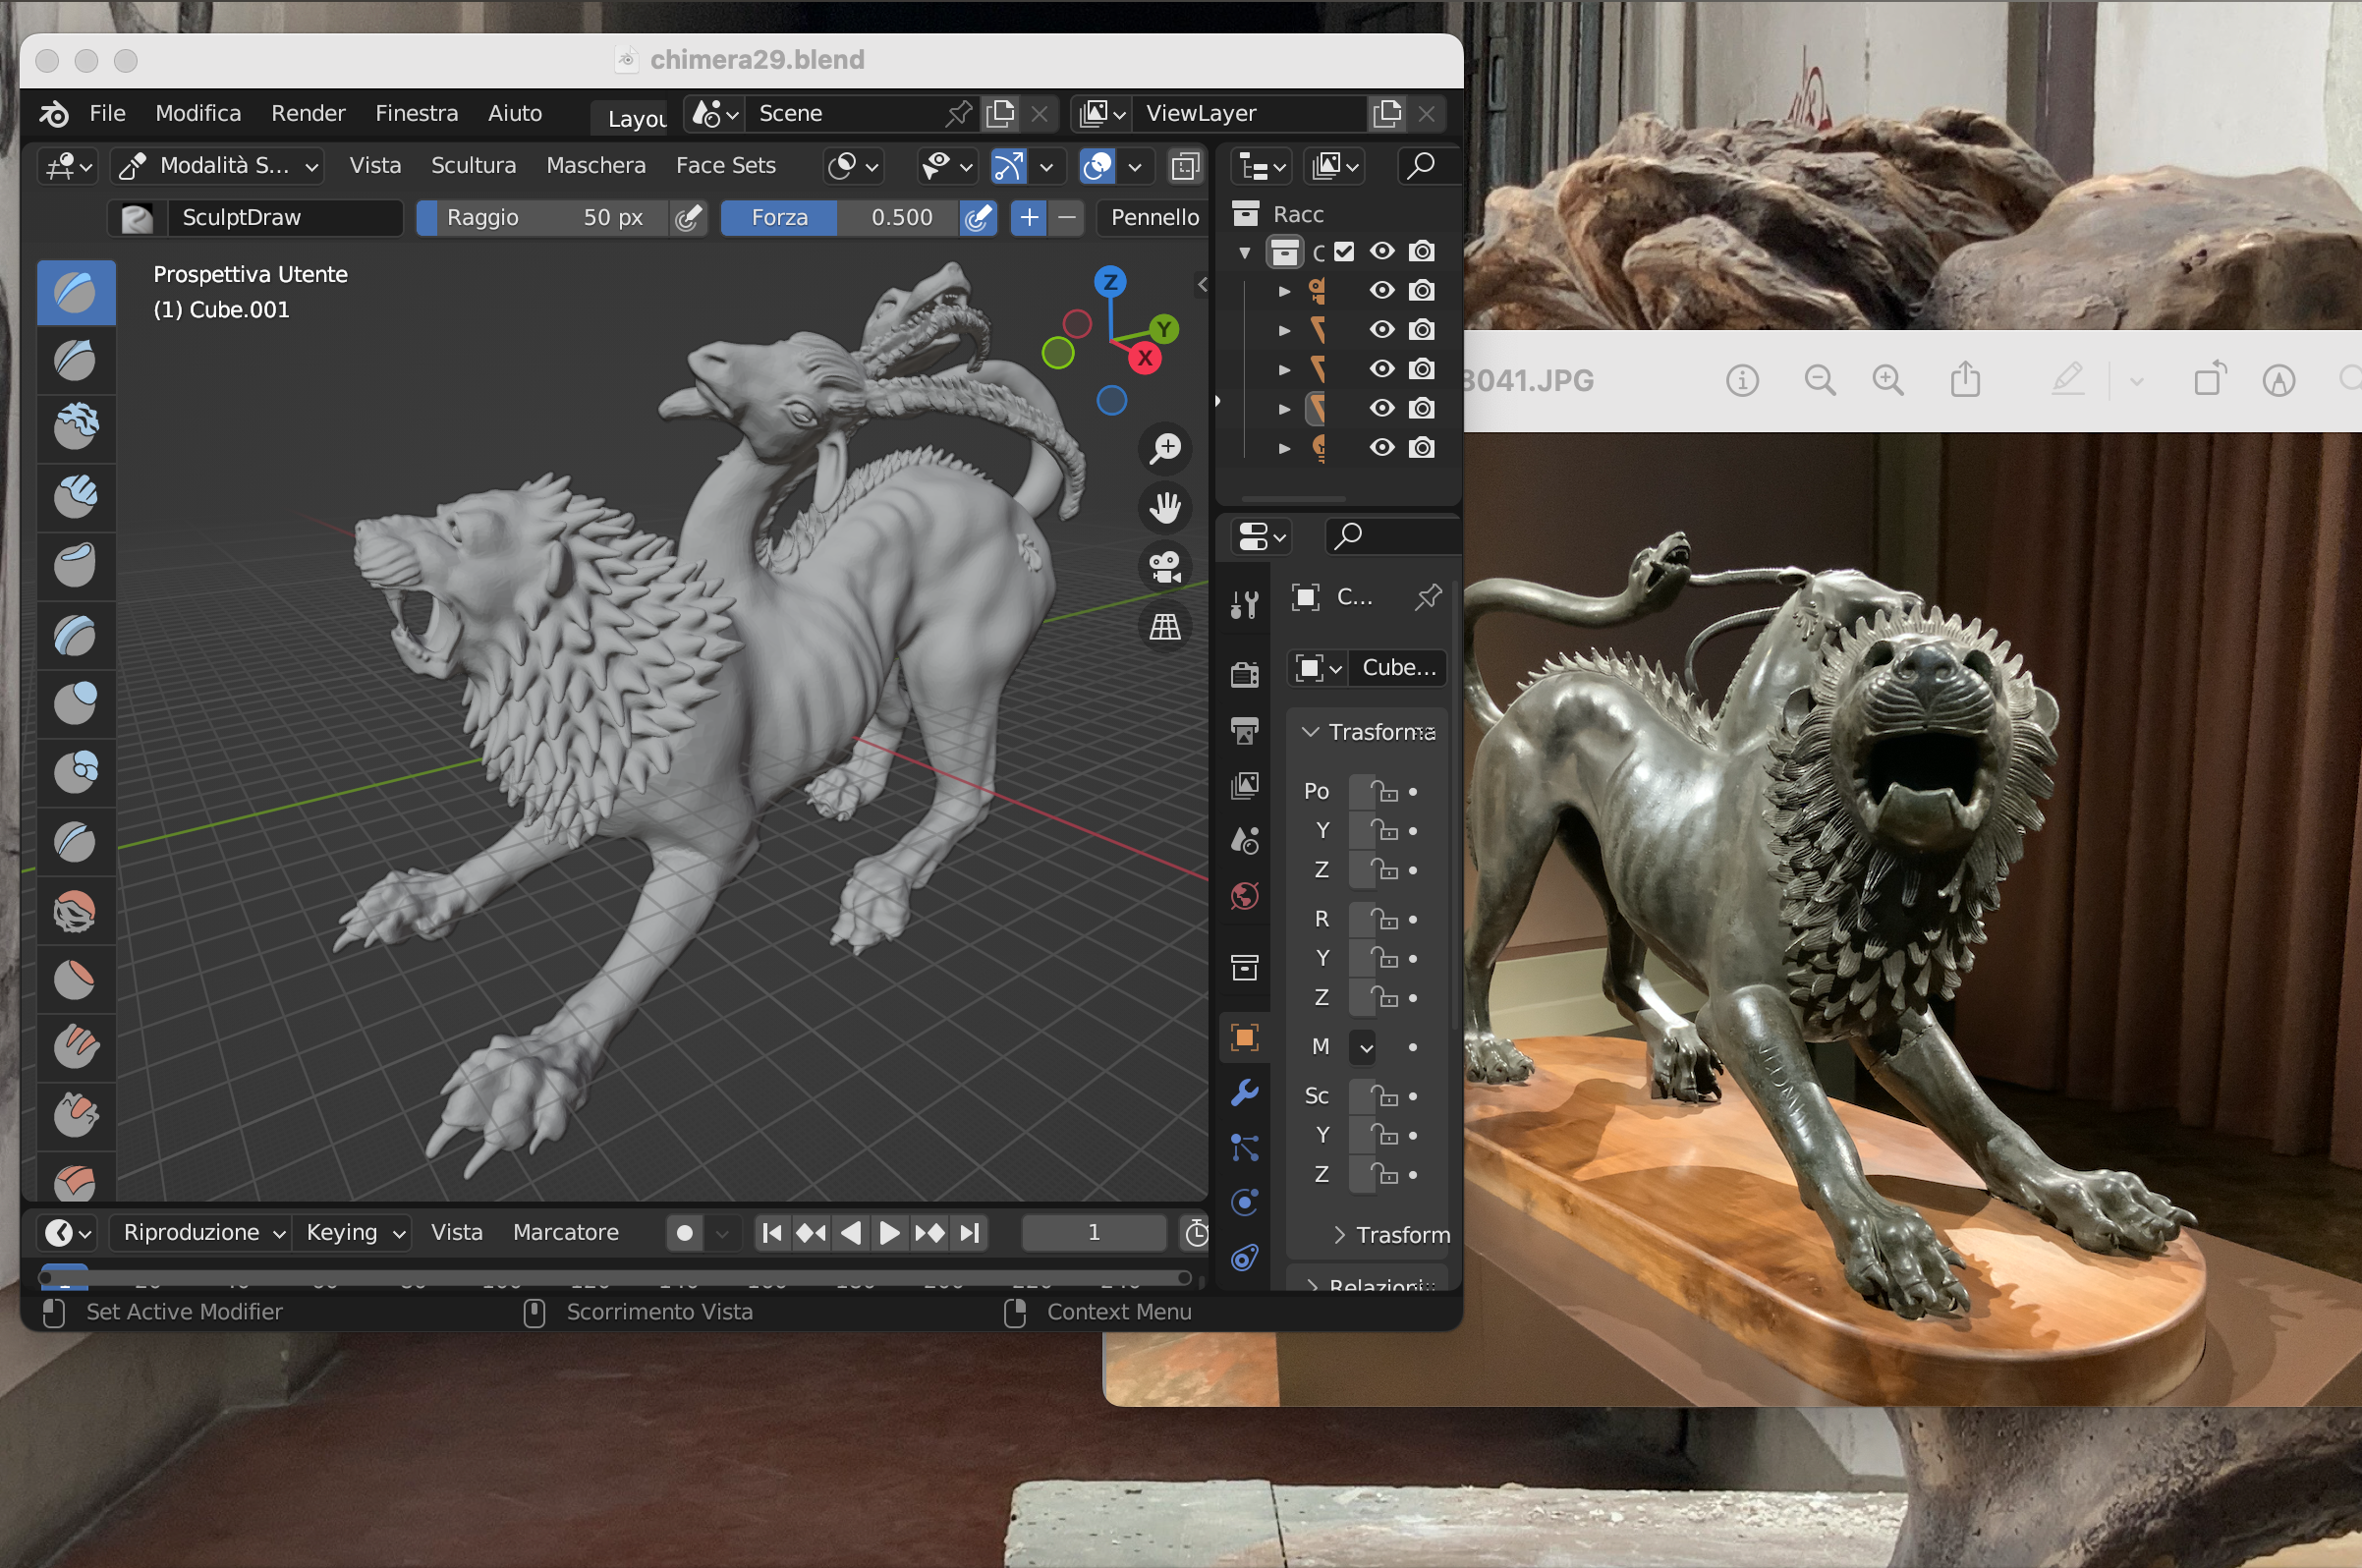Hide the light object in the outliner

click(x=1382, y=447)
